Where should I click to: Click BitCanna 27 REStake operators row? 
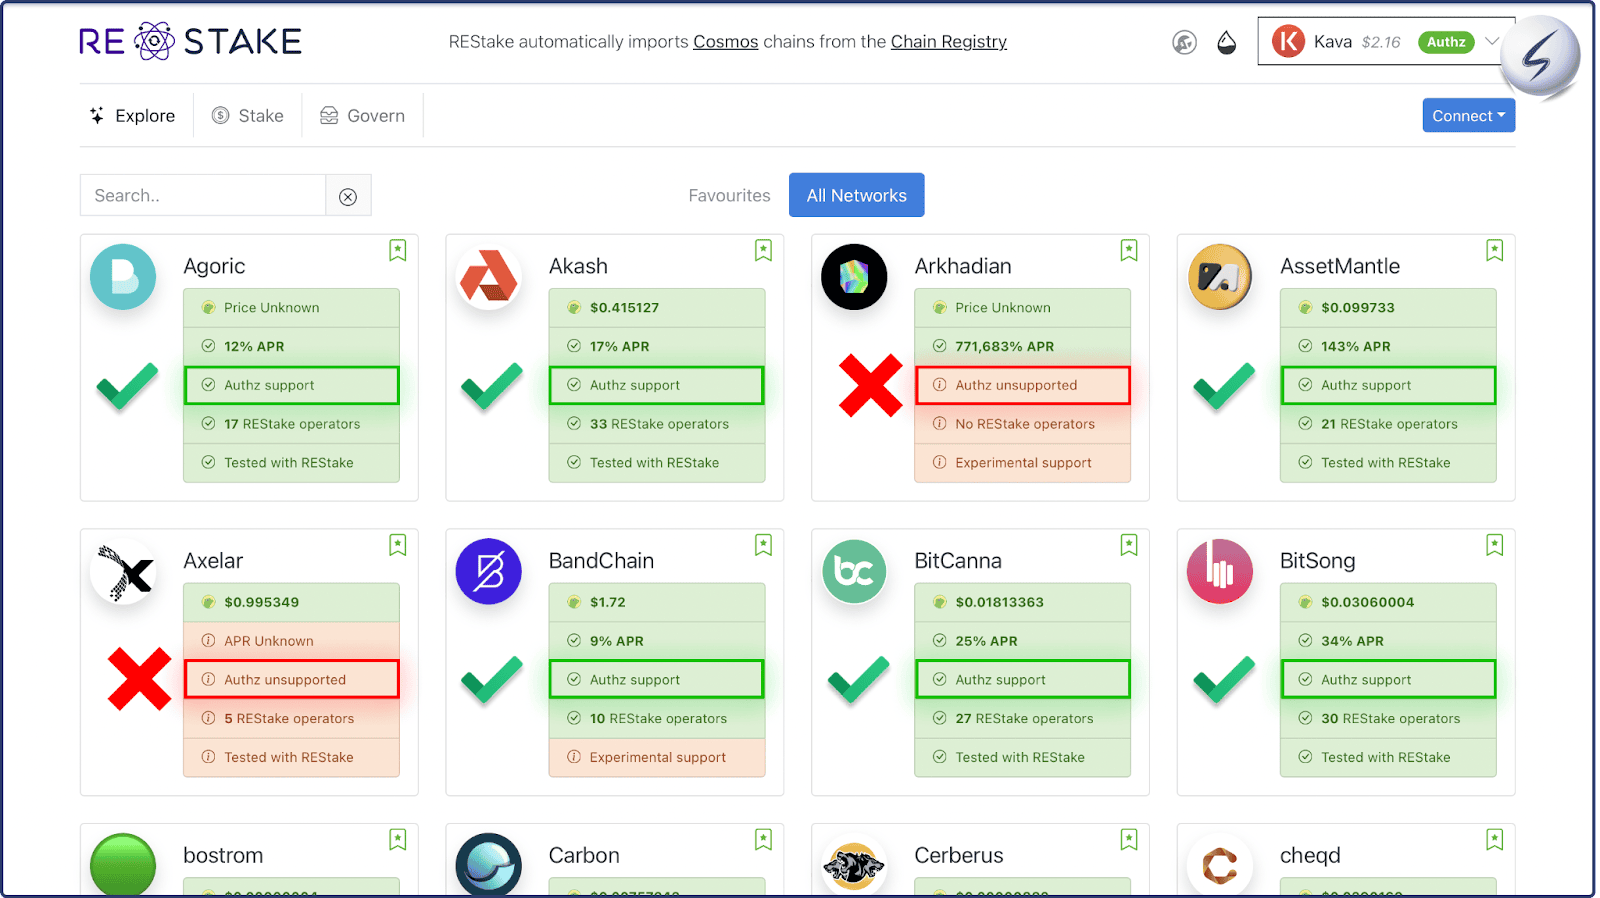tap(1022, 718)
